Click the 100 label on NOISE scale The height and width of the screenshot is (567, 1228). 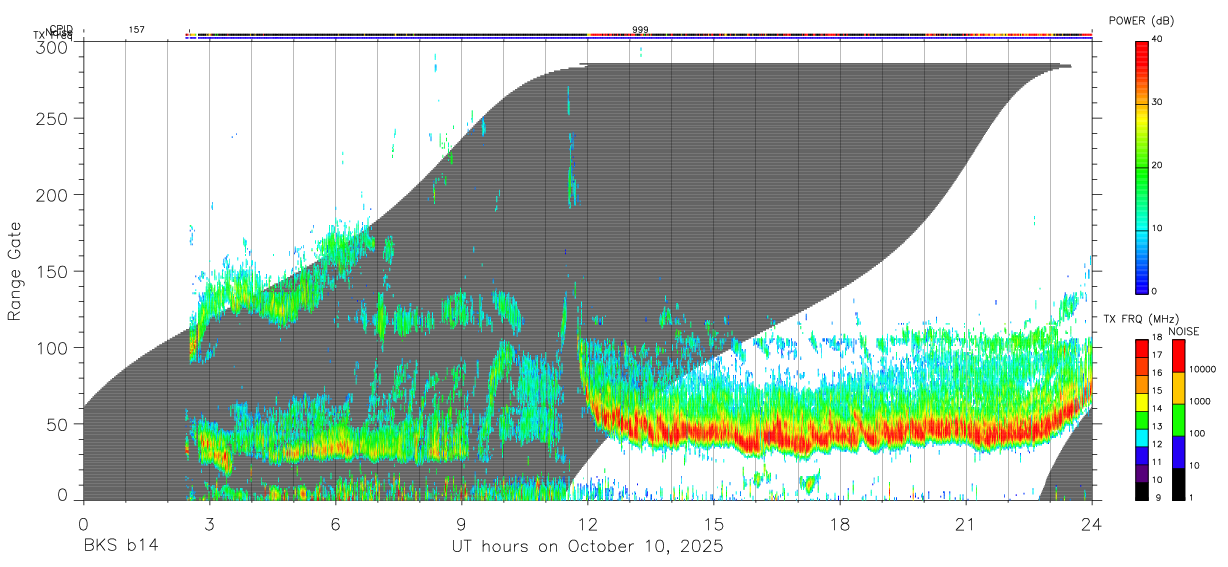coord(1198,434)
